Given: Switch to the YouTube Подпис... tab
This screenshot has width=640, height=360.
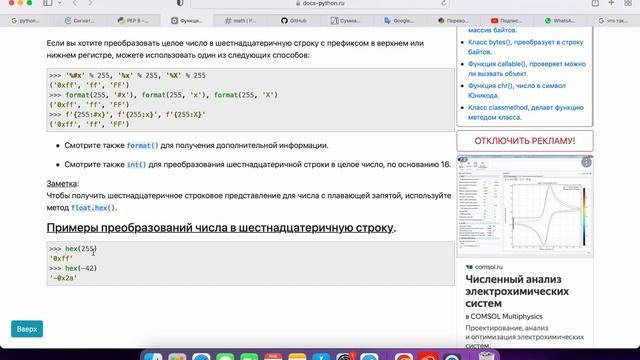Looking at the screenshot, I should click(506, 20).
